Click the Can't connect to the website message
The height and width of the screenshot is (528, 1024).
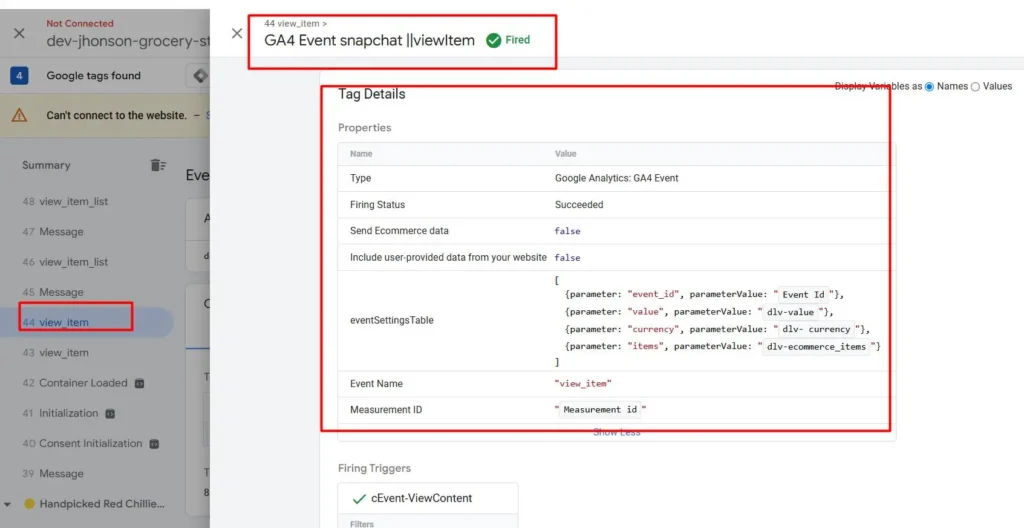[x=117, y=115]
